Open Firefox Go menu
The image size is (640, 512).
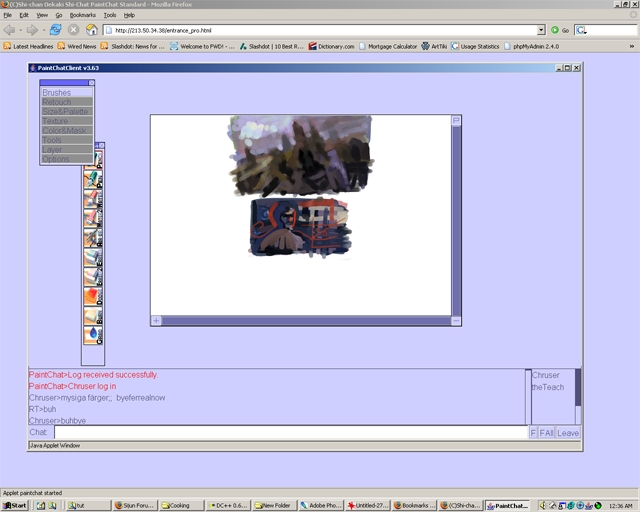(x=59, y=15)
